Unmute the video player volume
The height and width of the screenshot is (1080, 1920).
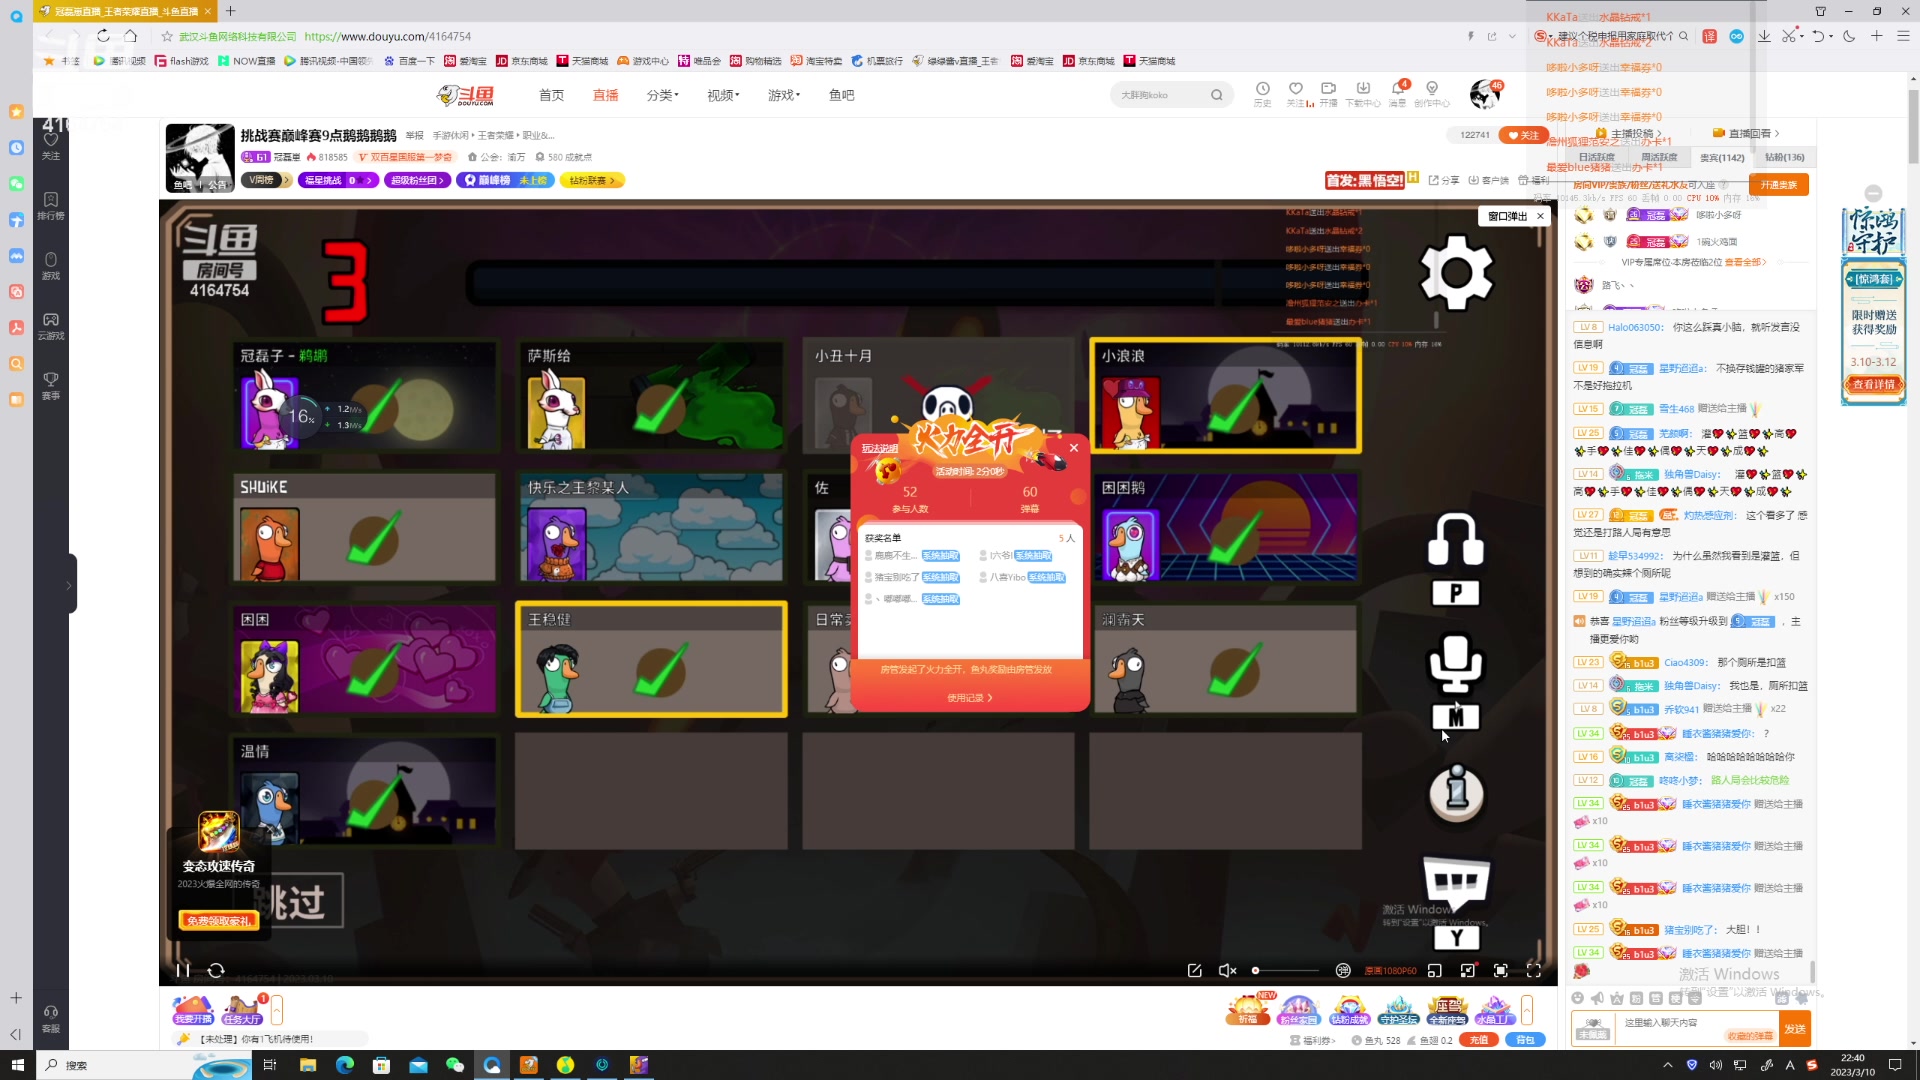pos(1228,970)
